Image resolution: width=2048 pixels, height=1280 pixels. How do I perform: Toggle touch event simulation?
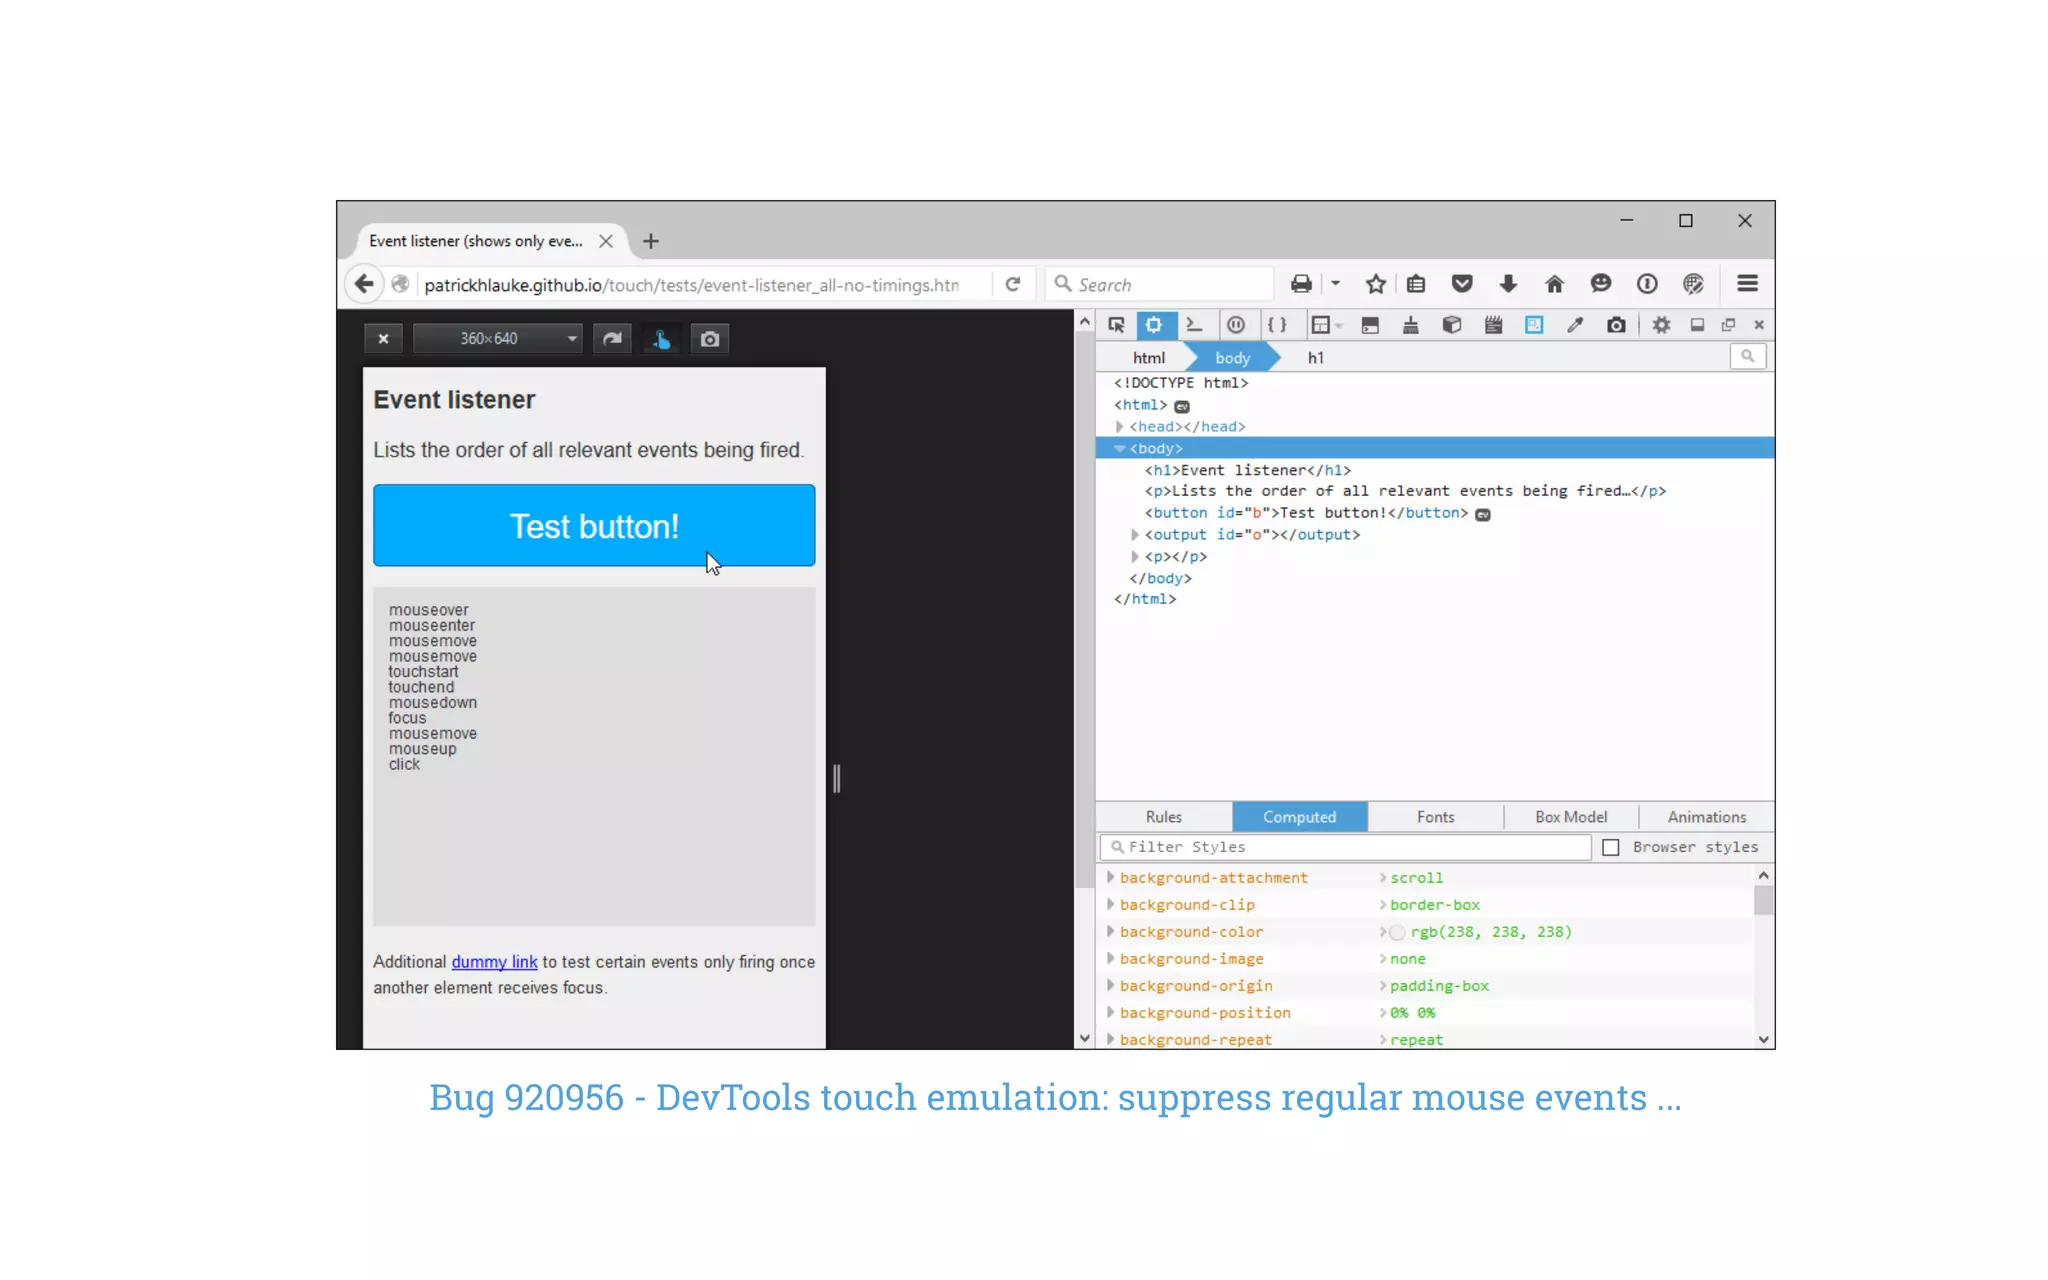coord(661,339)
